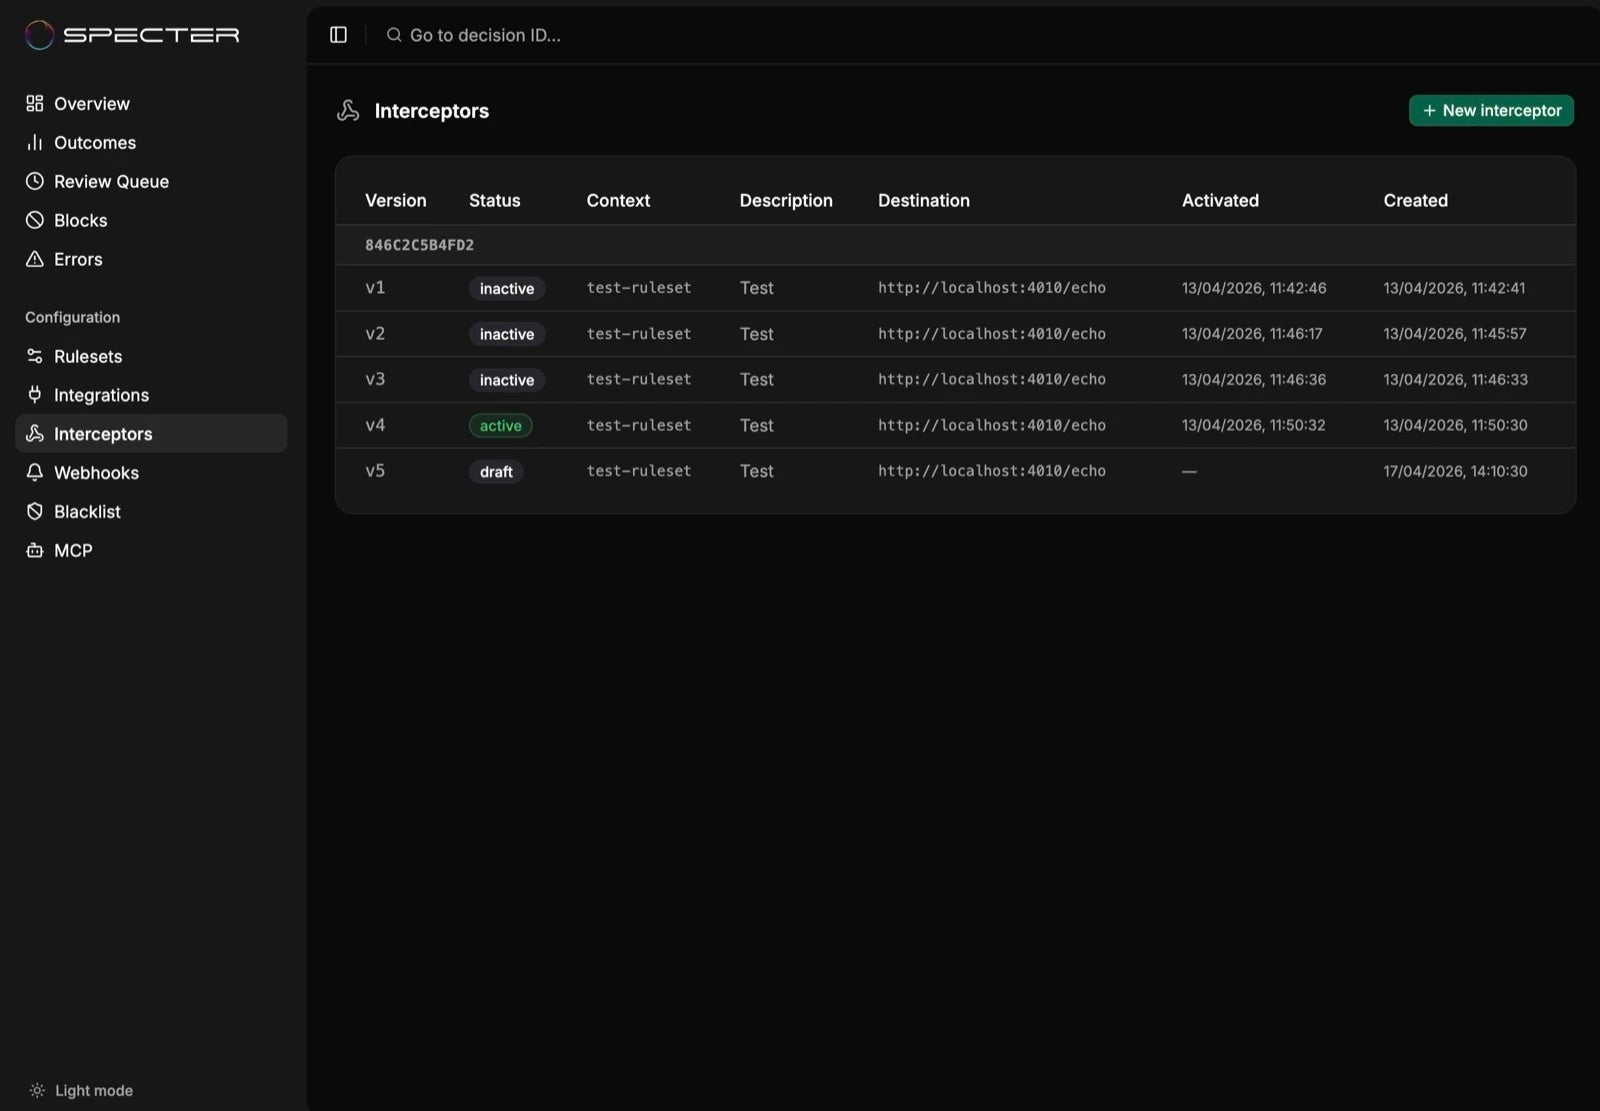Click the Destination column header
The image size is (1600, 1111).
coord(923,200)
